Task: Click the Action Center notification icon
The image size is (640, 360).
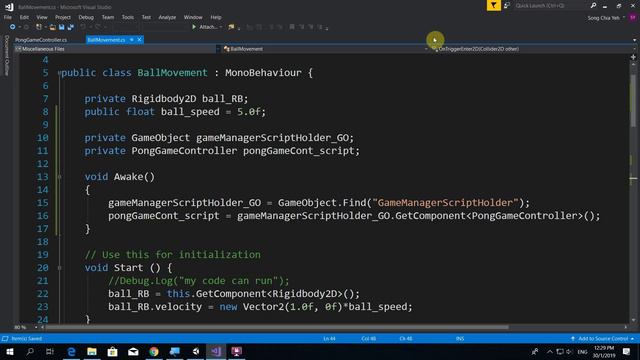Action: (626, 351)
